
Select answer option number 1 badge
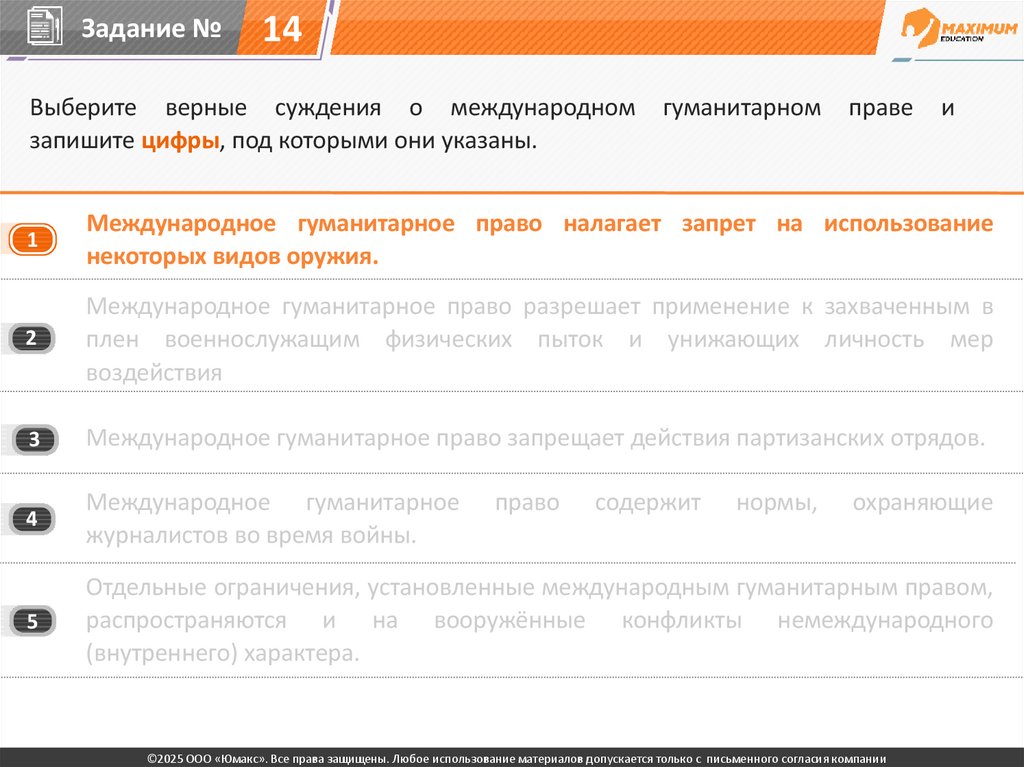point(33,240)
